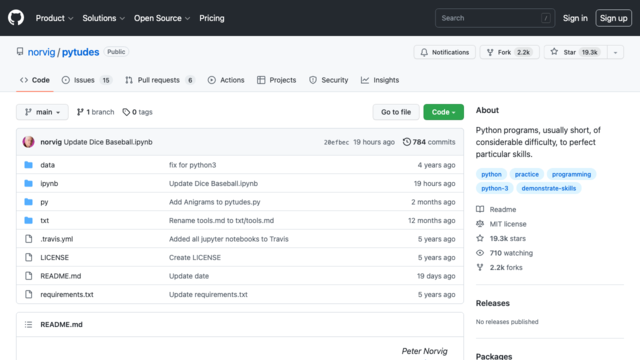Open 'Update Dice Baseball.ipynb' commit message in header
Screen dimensions: 640x360
(108, 142)
